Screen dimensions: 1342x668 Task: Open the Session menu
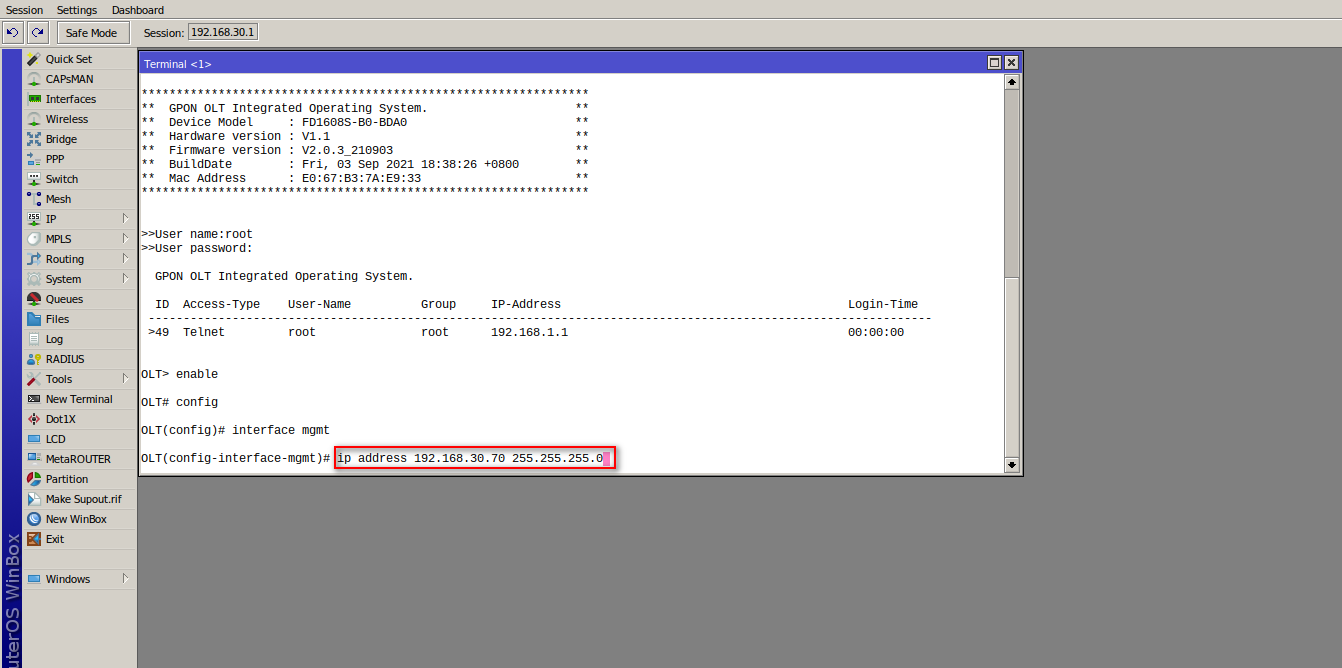pyautogui.click(x=23, y=10)
